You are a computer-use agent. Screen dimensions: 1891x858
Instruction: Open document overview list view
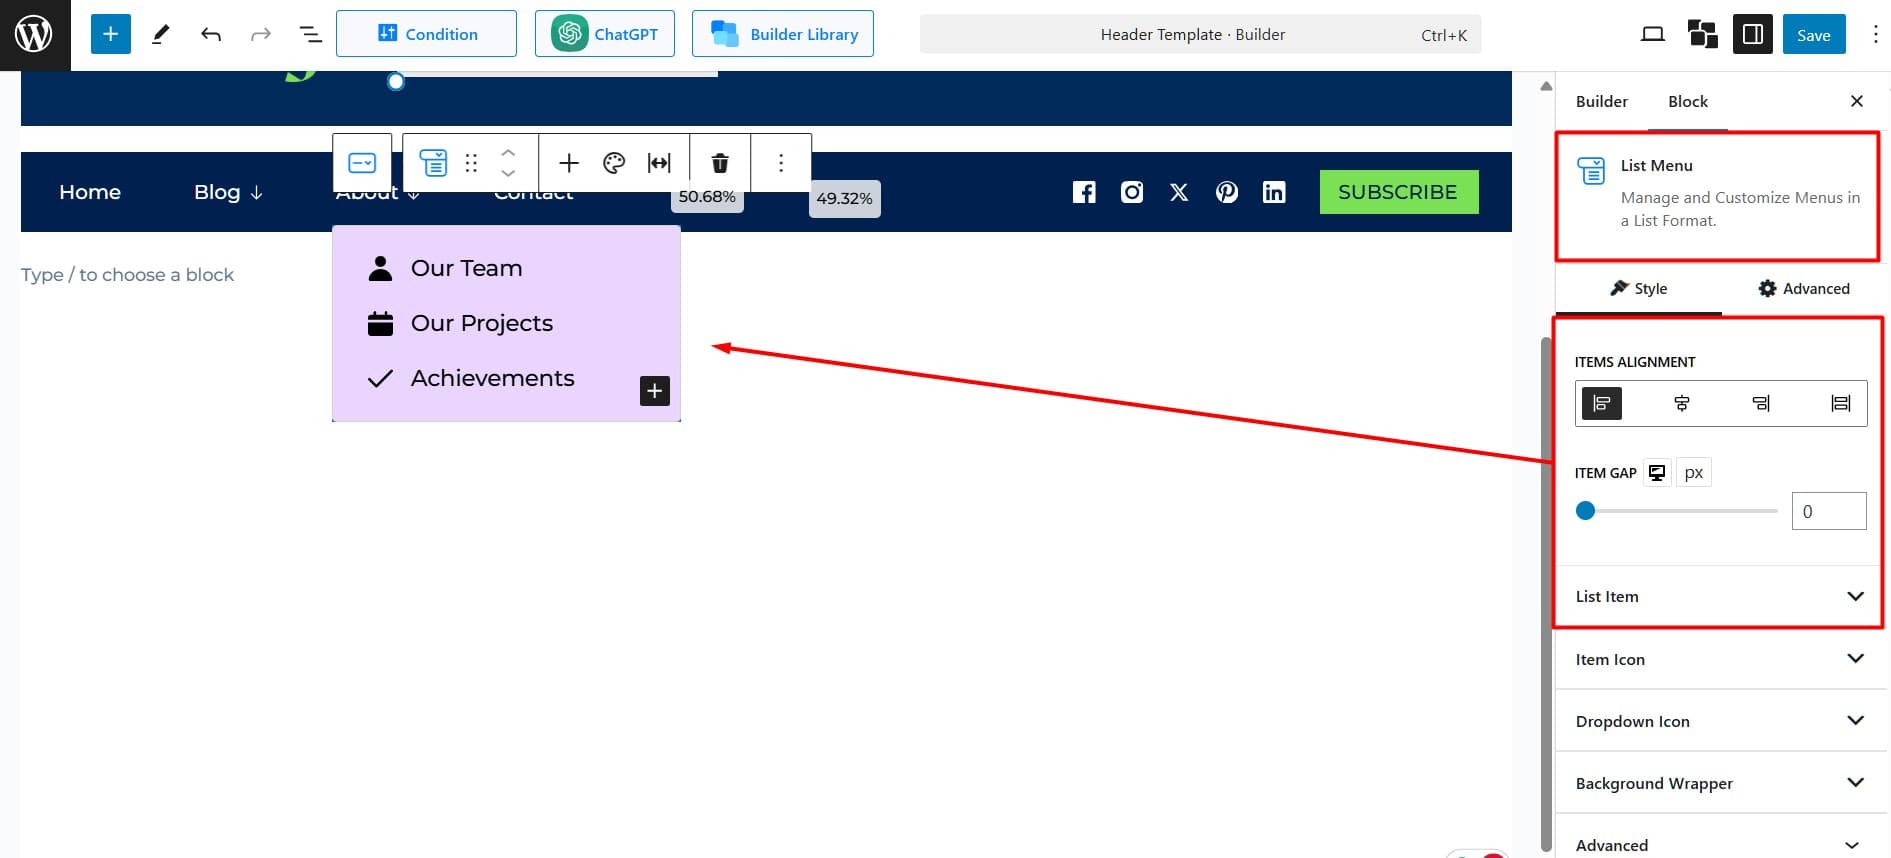pyautogui.click(x=311, y=35)
